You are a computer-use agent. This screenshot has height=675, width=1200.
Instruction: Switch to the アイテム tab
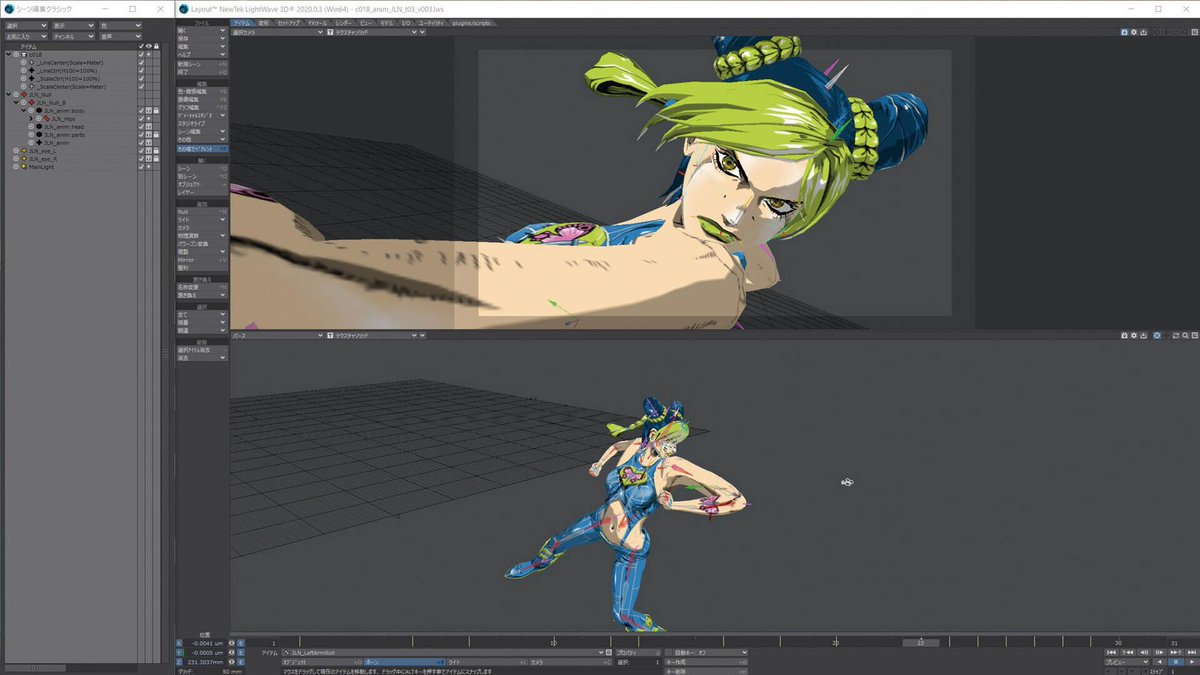(x=241, y=22)
